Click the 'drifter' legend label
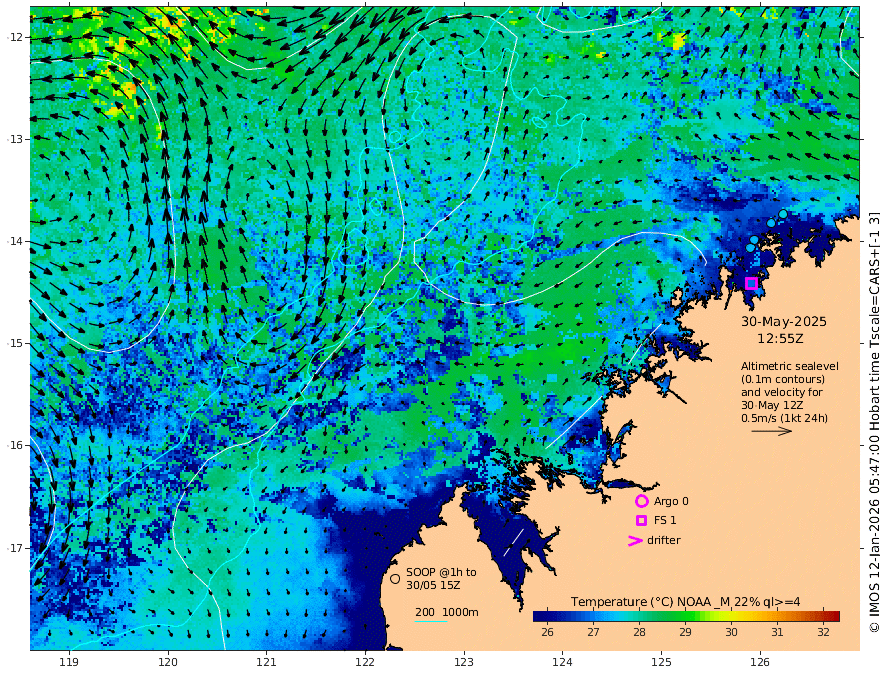Viewport: 880px width, 680px height. point(664,540)
